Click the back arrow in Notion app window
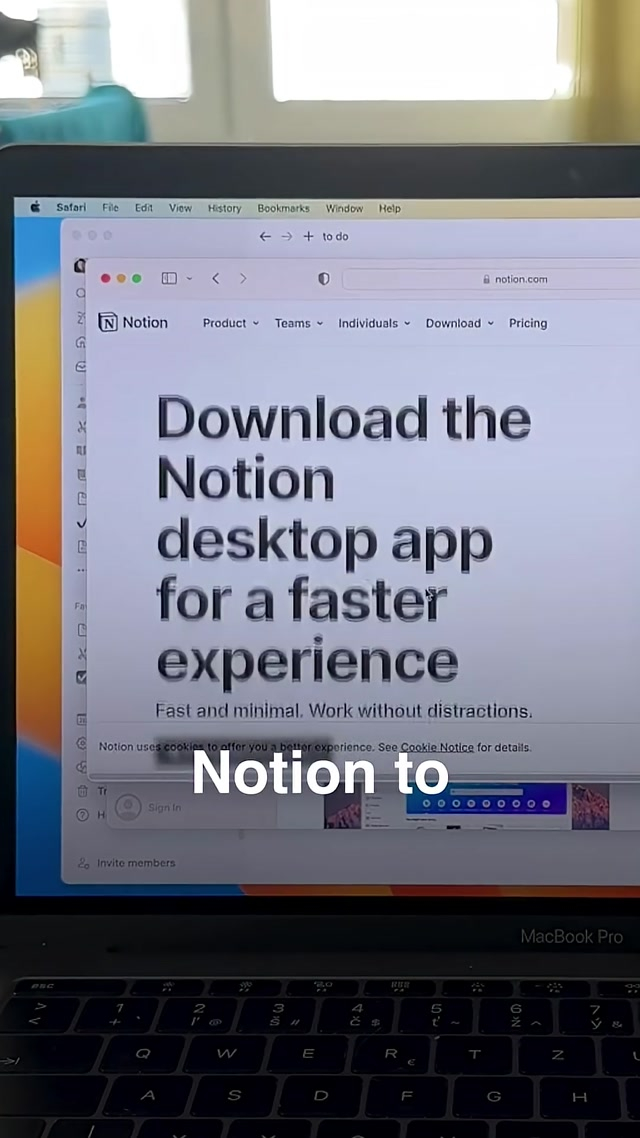This screenshot has height=1138, width=640. (x=265, y=237)
